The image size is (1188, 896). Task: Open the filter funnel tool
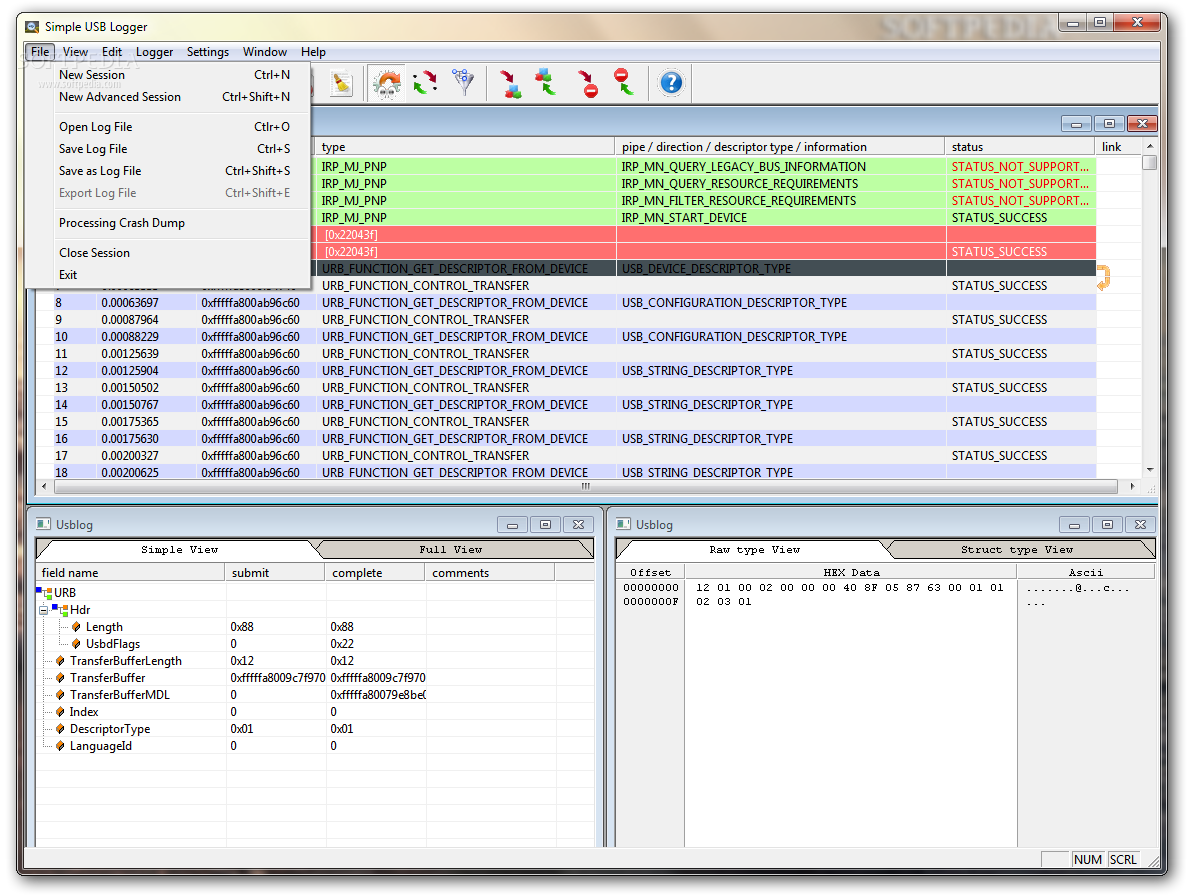(x=463, y=82)
